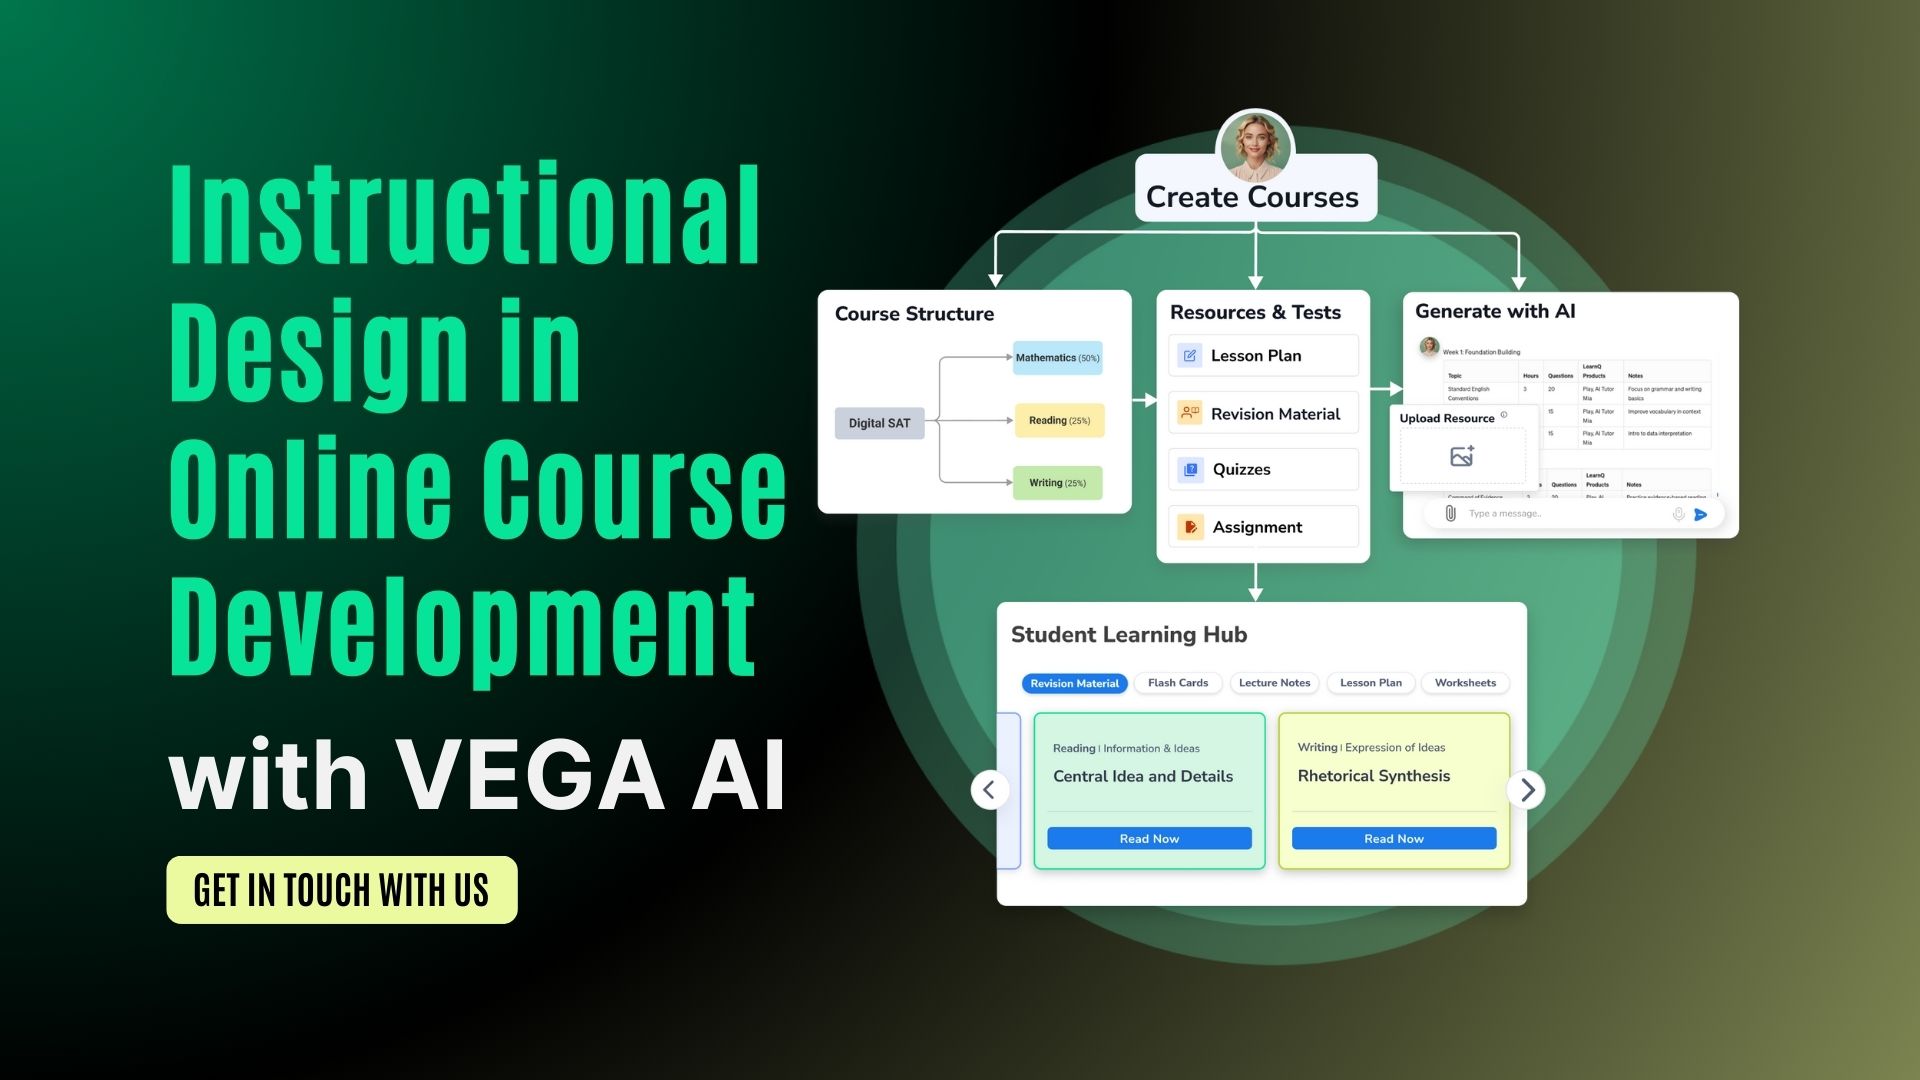Click the right arrow carousel scroll button

[x=1527, y=789]
